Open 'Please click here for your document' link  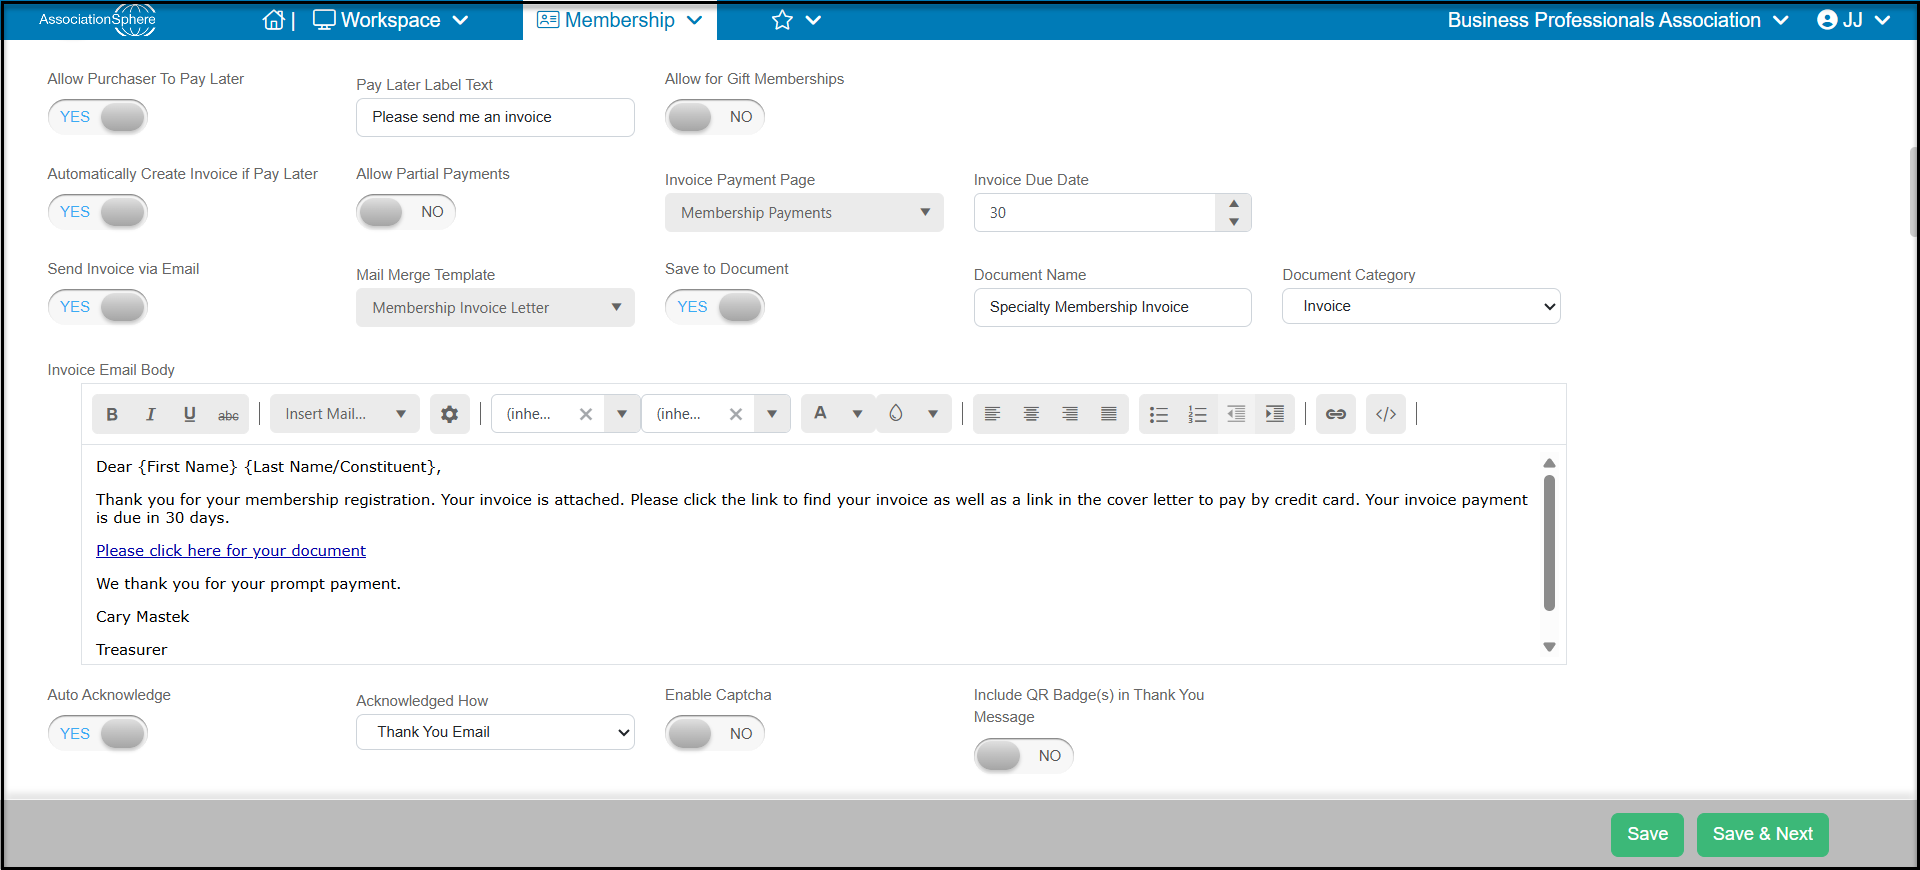(231, 551)
